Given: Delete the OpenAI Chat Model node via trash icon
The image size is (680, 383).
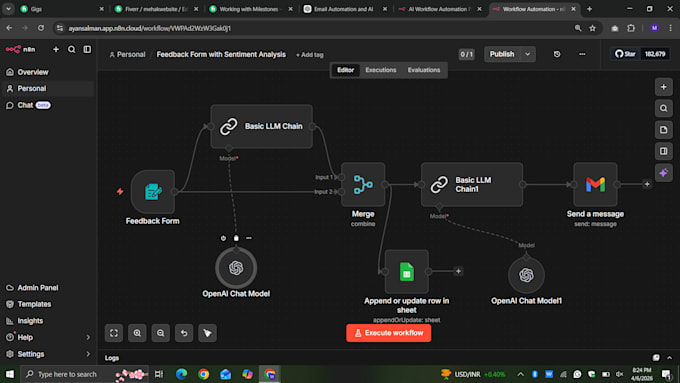Looking at the screenshot, I should click(x=236, y=238).
